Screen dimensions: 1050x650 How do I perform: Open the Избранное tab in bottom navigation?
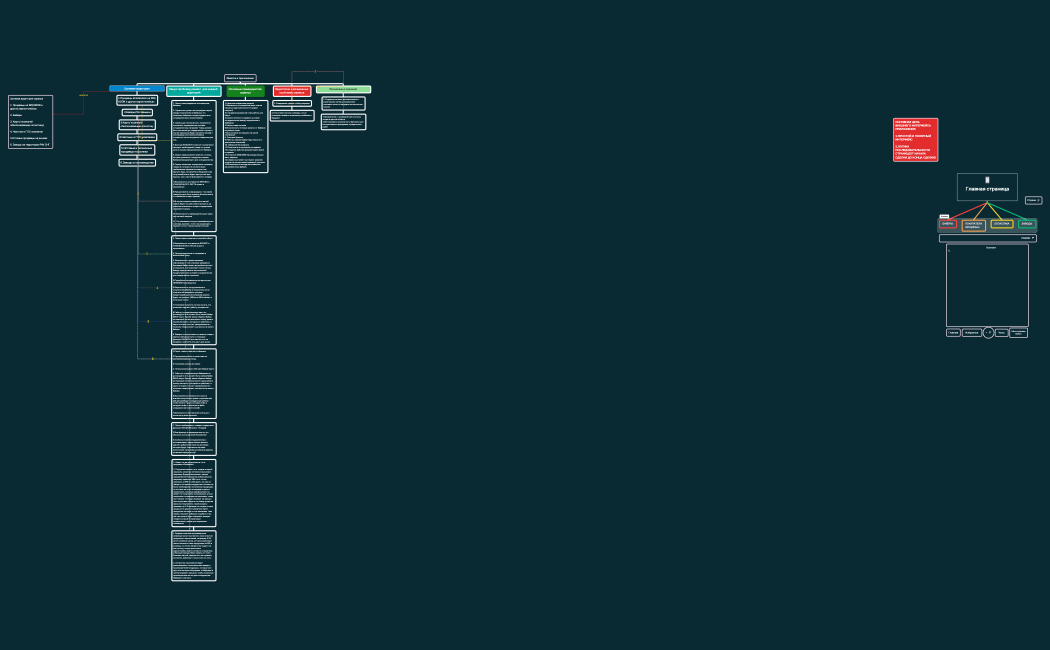[x=971, y=333]
